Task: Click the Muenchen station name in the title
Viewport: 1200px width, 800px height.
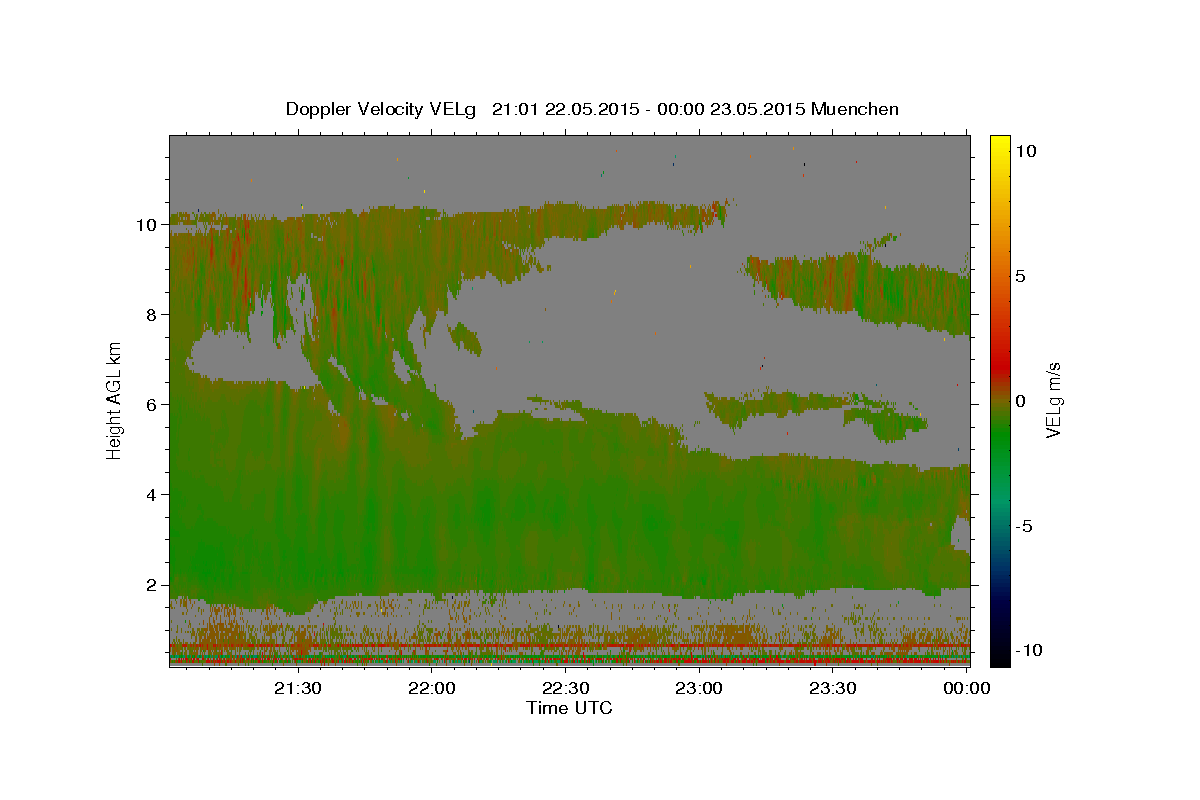Action: [855, 109]
